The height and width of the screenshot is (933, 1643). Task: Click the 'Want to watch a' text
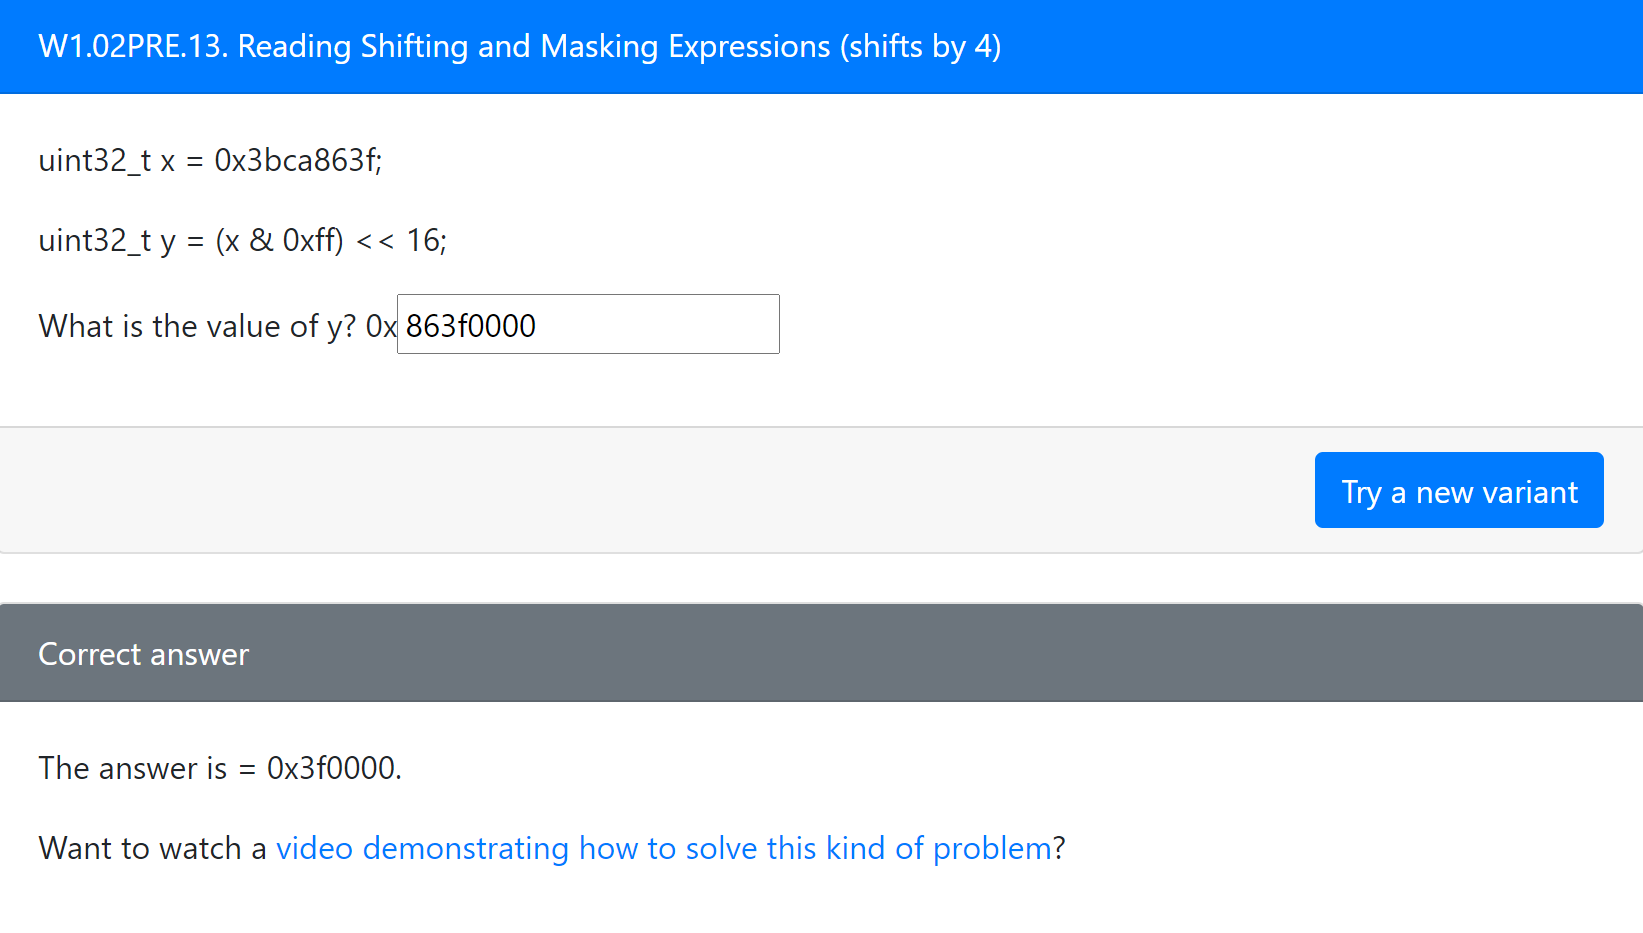[152, 848]
